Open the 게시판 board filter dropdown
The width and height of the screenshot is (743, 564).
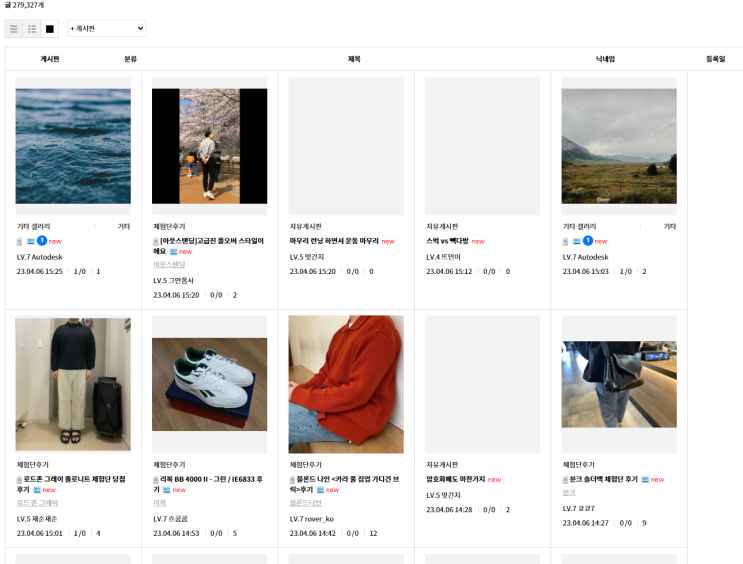pyautogui.click(x=107, y=28)
